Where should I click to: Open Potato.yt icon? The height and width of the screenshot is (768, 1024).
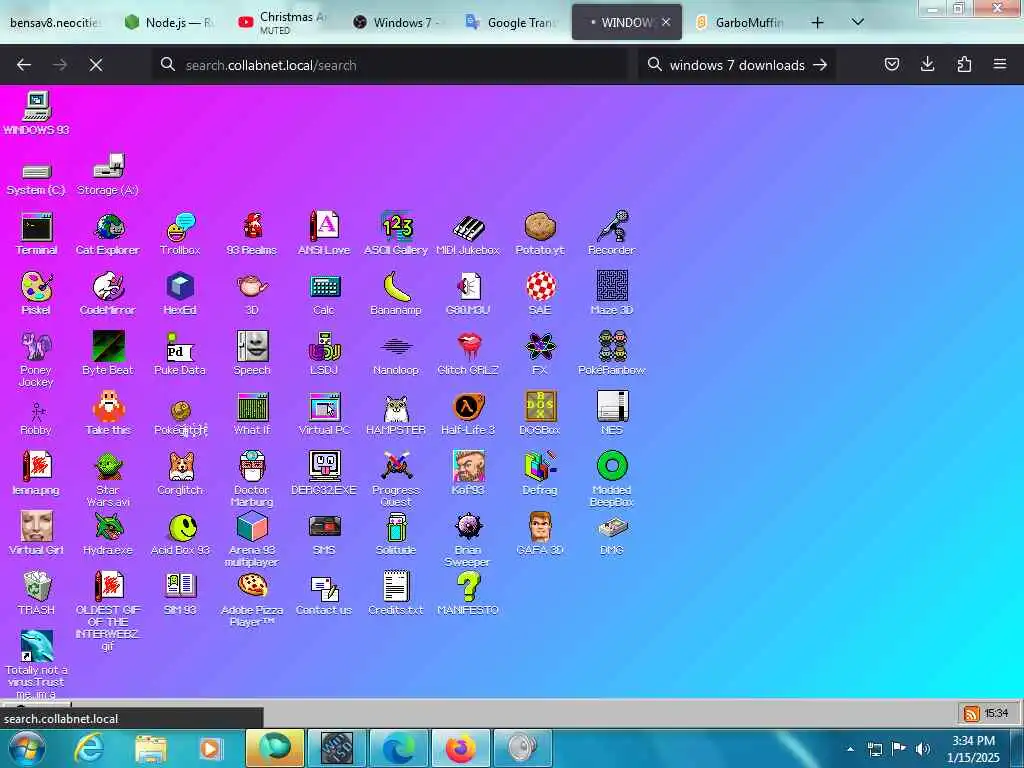539,233
